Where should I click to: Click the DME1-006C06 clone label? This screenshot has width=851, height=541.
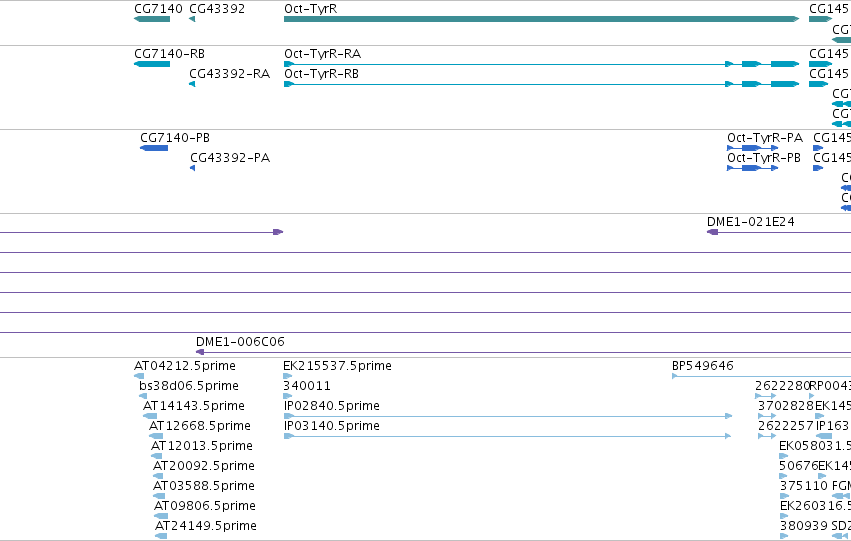pos(240,342)
